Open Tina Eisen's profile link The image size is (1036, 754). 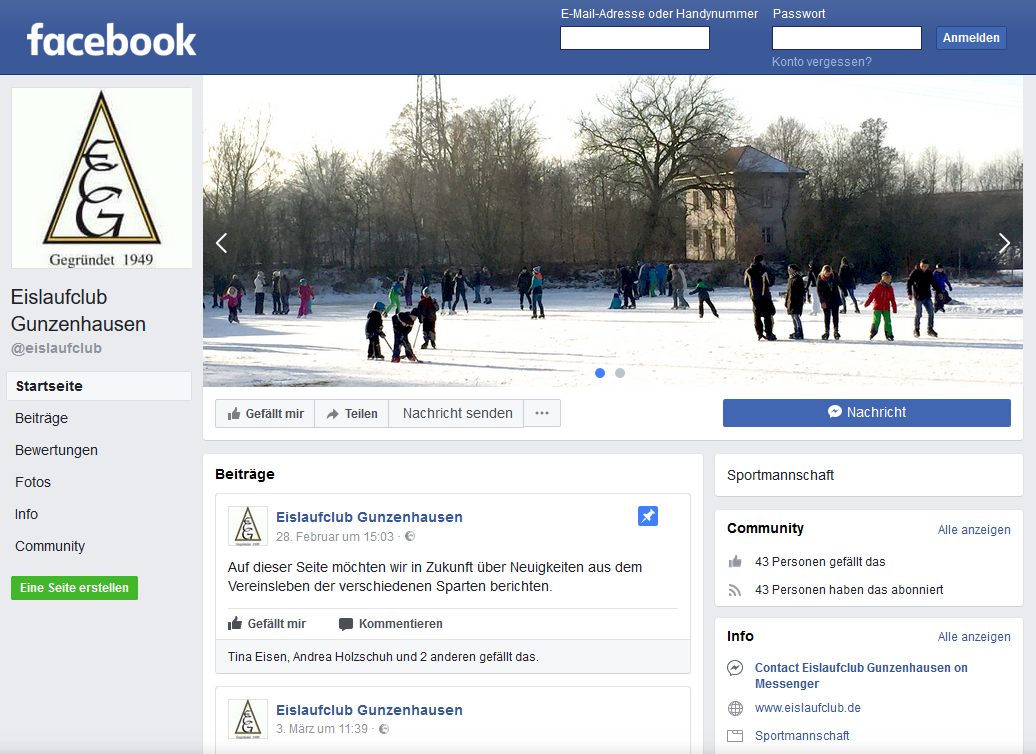(x=257, y=657)
